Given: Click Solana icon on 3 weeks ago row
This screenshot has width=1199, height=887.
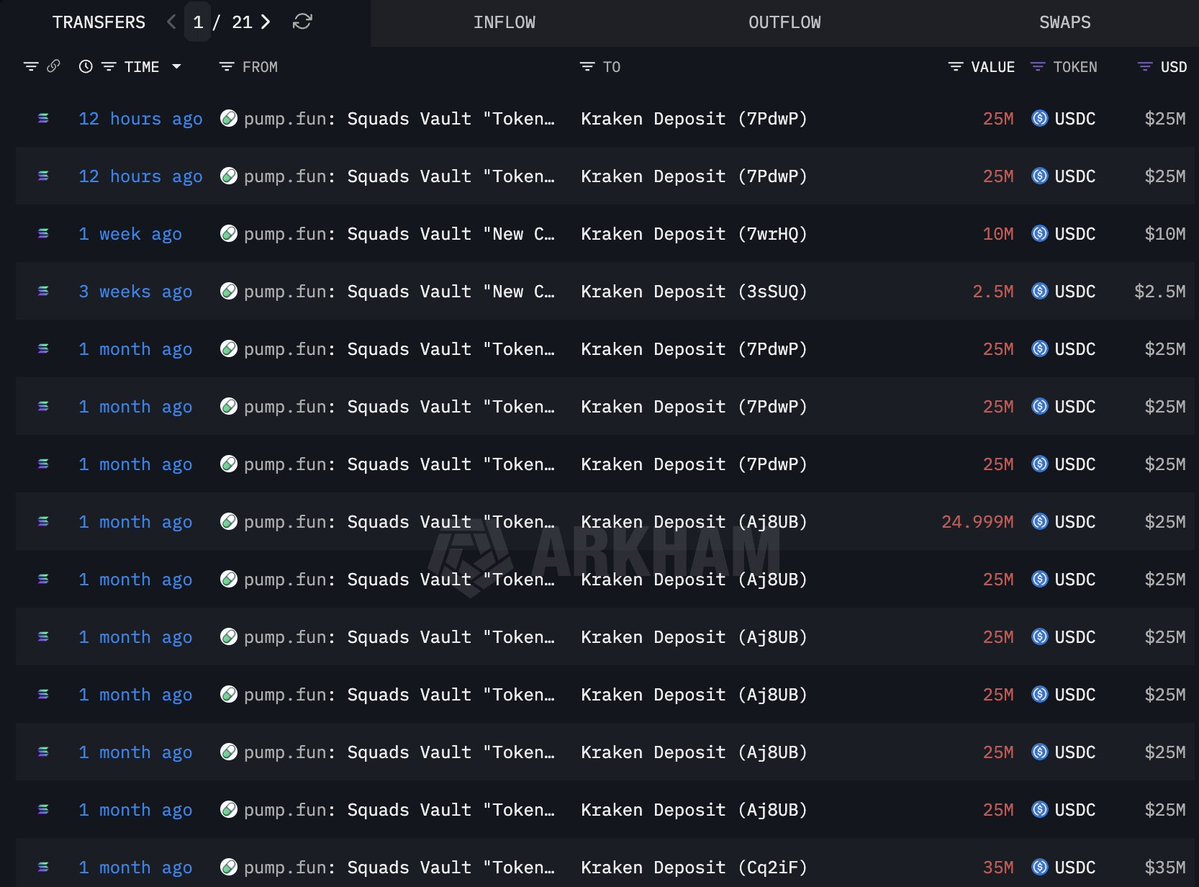Looking at the screenshot, I should [x=43, y=291].
